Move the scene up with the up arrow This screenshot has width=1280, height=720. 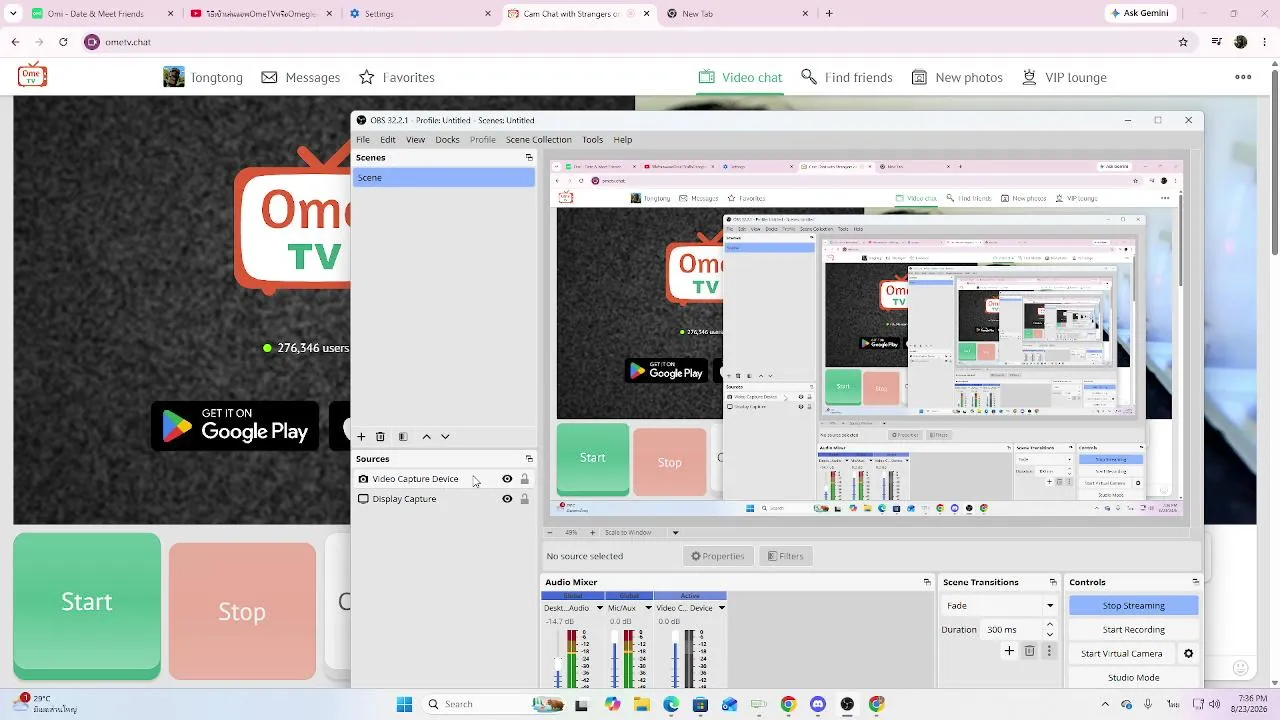tap(426, 437)
